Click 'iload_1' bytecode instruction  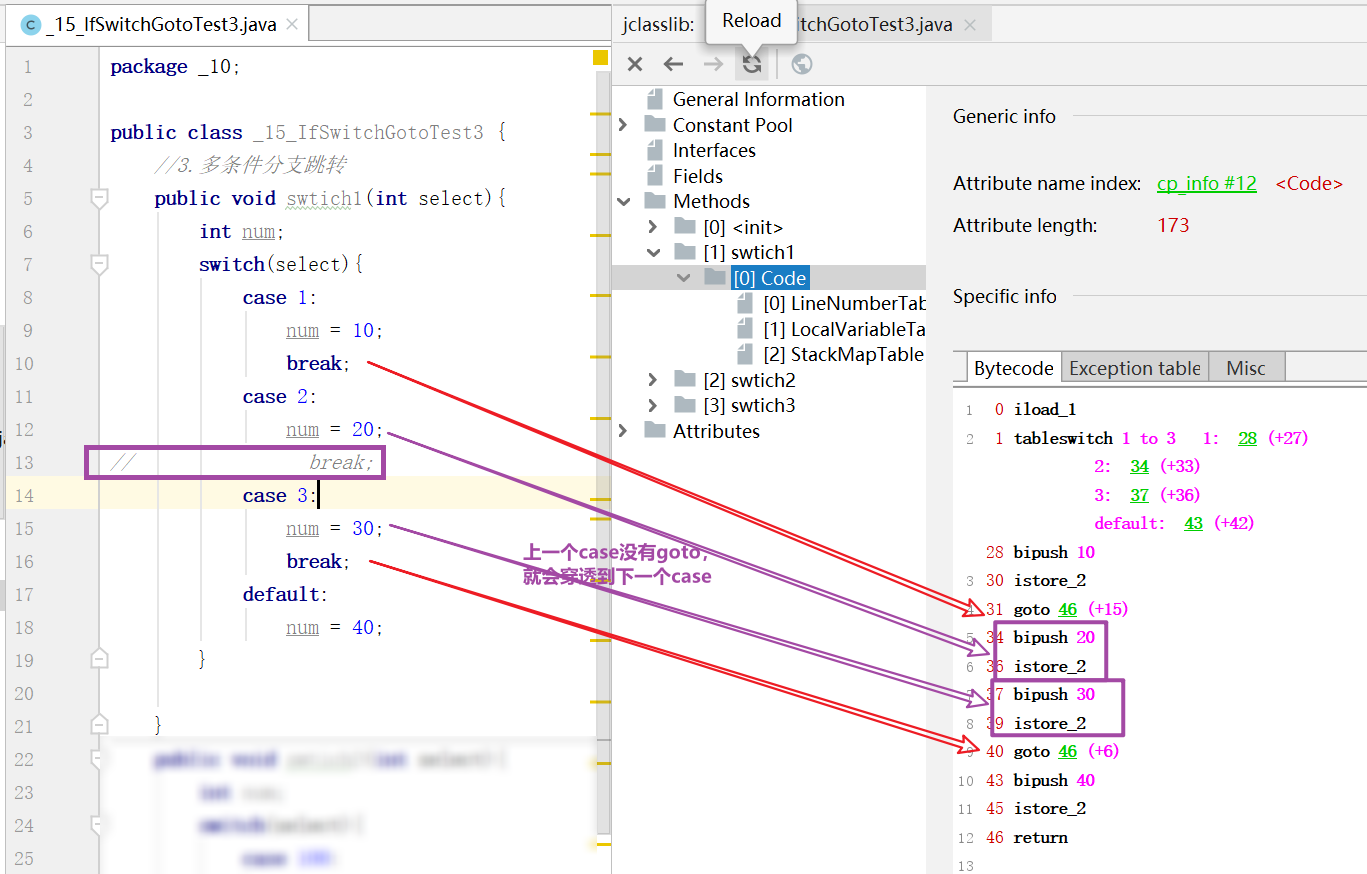pos(1045,409)
